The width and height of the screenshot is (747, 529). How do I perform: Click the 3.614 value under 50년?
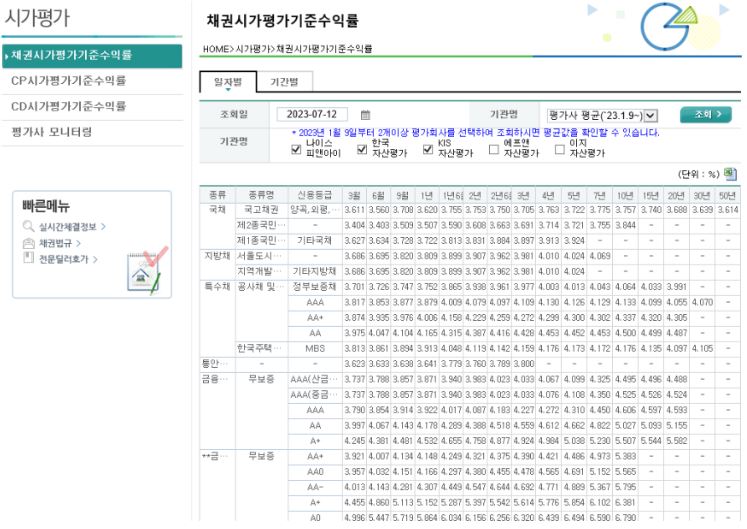728,210
